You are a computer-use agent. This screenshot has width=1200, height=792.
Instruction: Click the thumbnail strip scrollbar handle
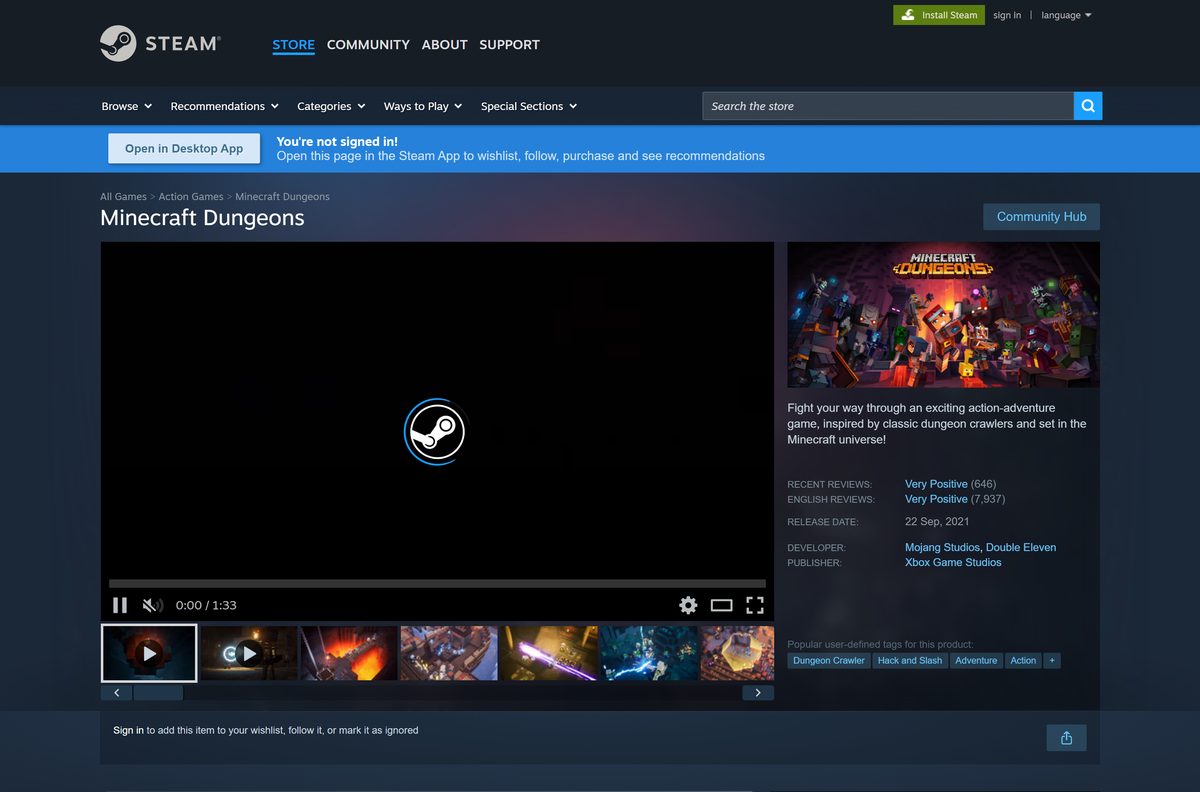pos(158,693)
